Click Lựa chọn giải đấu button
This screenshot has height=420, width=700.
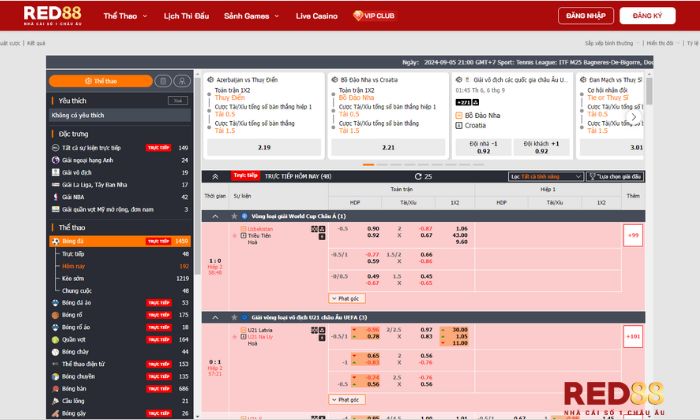pos(615,176)
